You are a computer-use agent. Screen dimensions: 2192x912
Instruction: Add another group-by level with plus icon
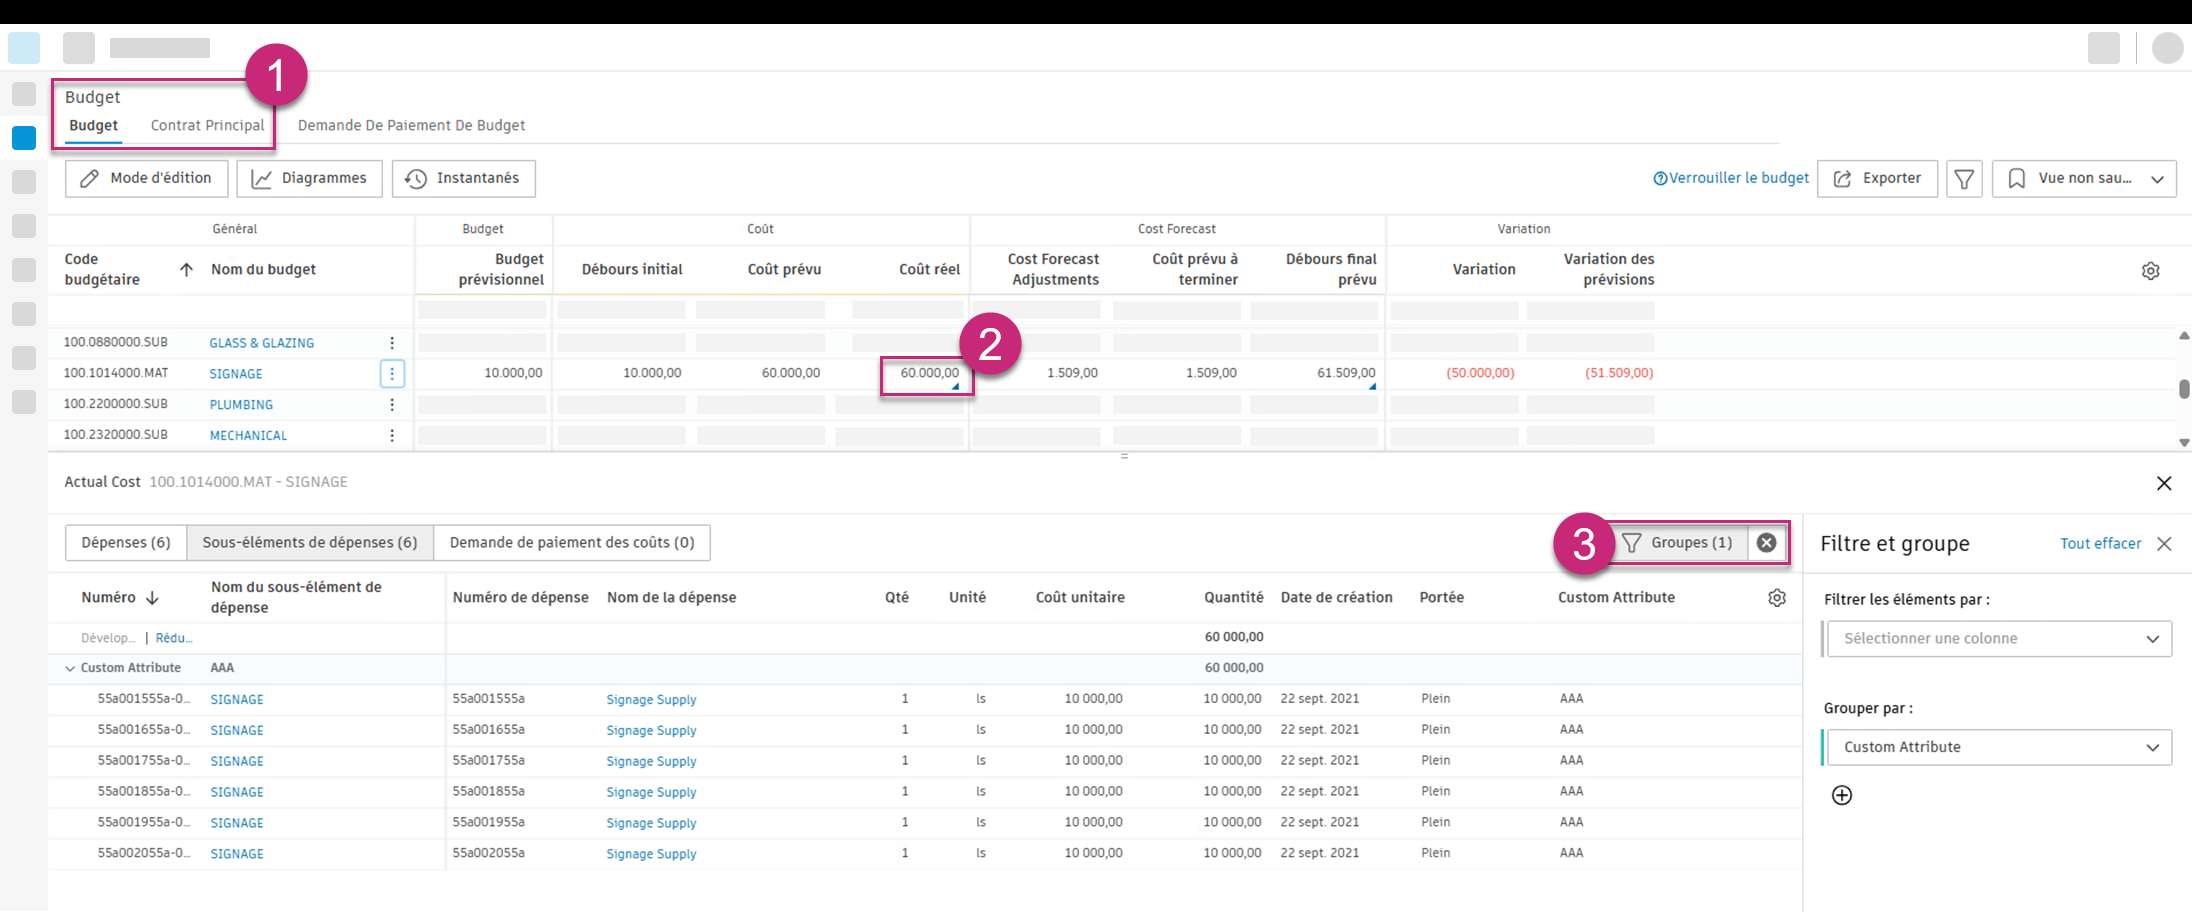(x=1842, y=795)
